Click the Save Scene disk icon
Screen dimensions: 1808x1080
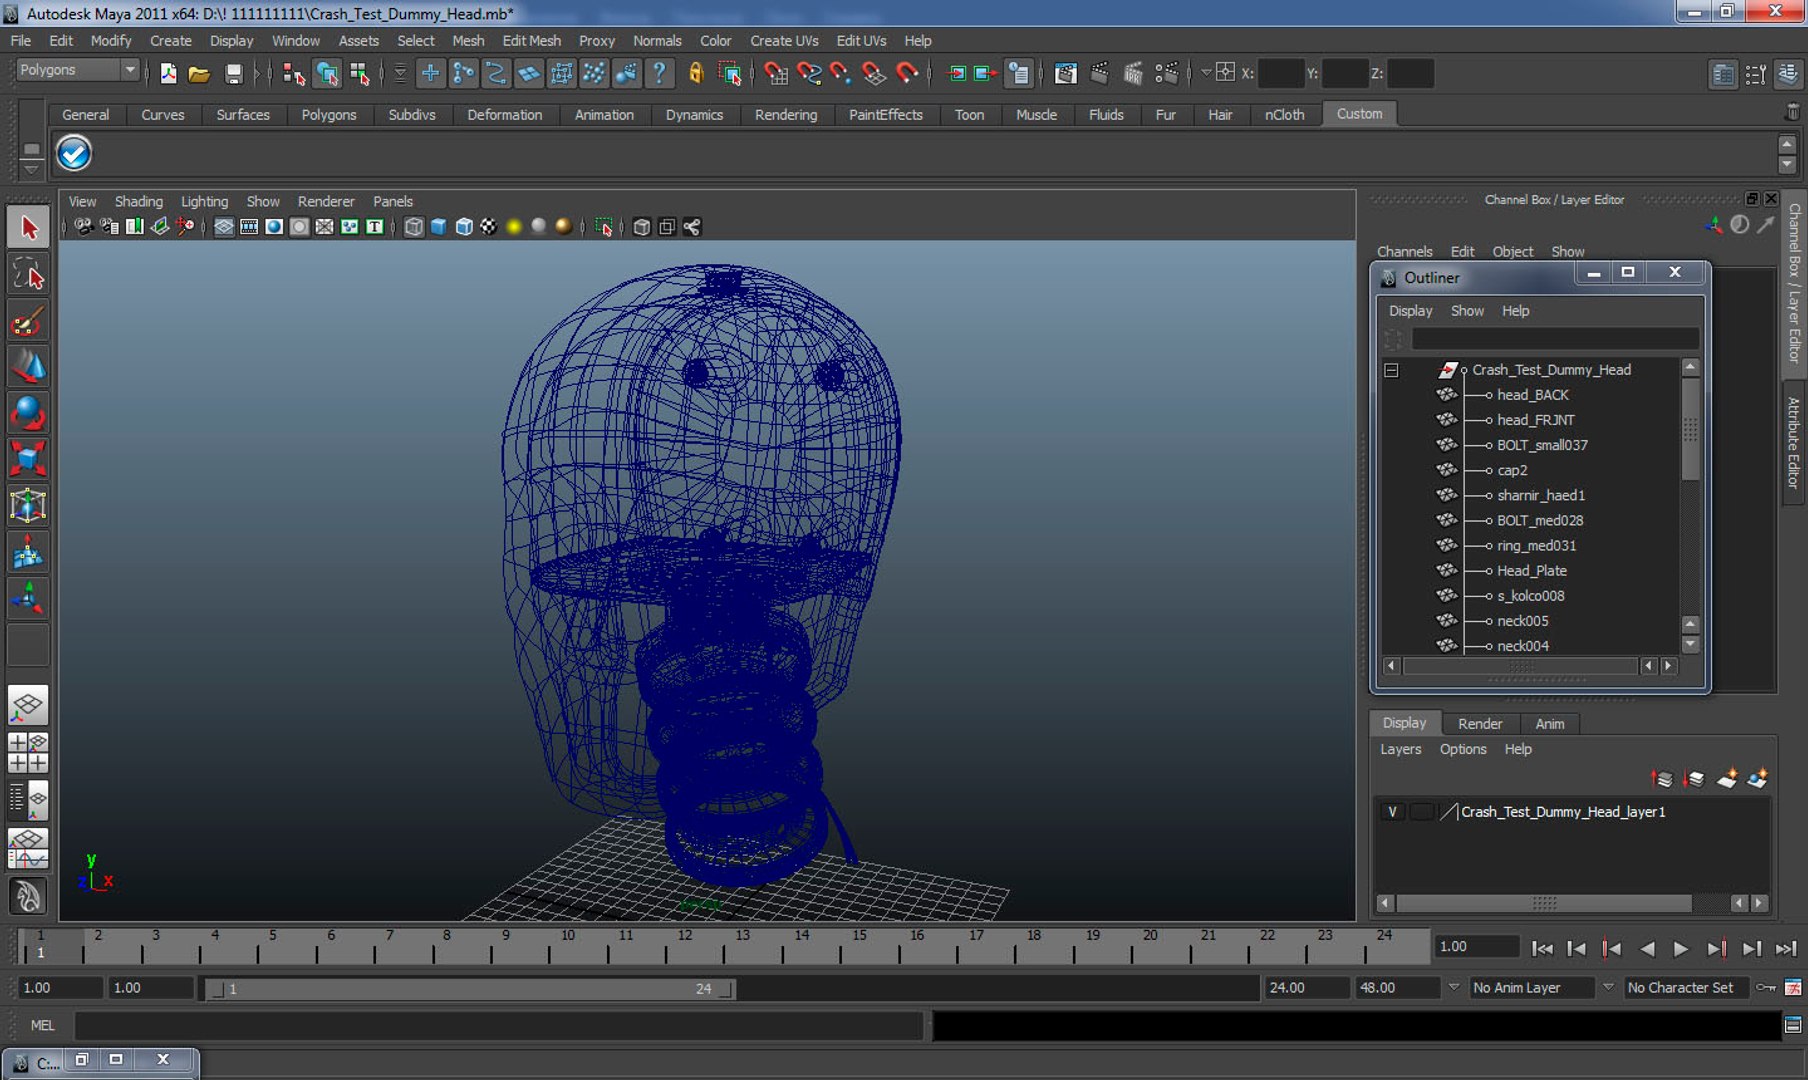[233, 73]
